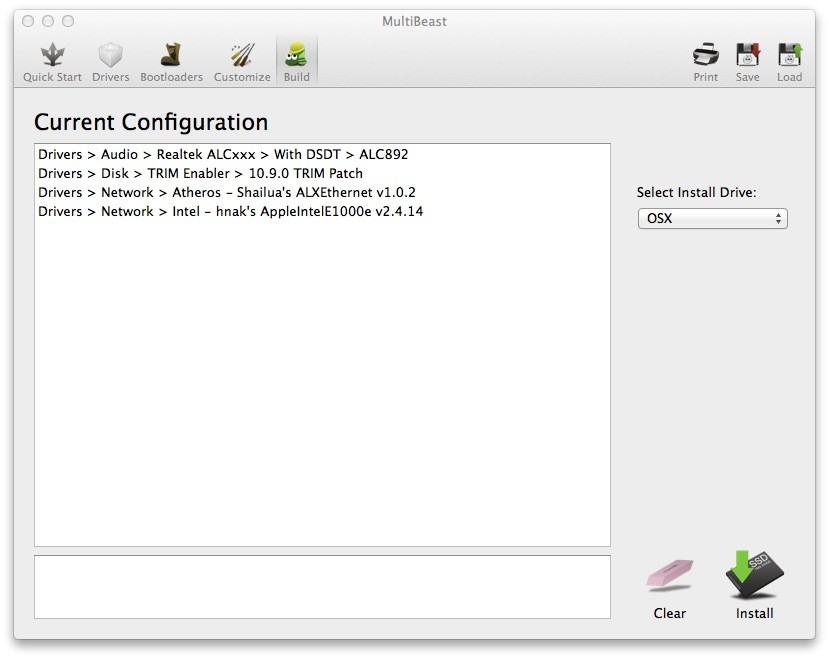Open the Quick Start section
The image size is (829, 659).
point(52,62)
